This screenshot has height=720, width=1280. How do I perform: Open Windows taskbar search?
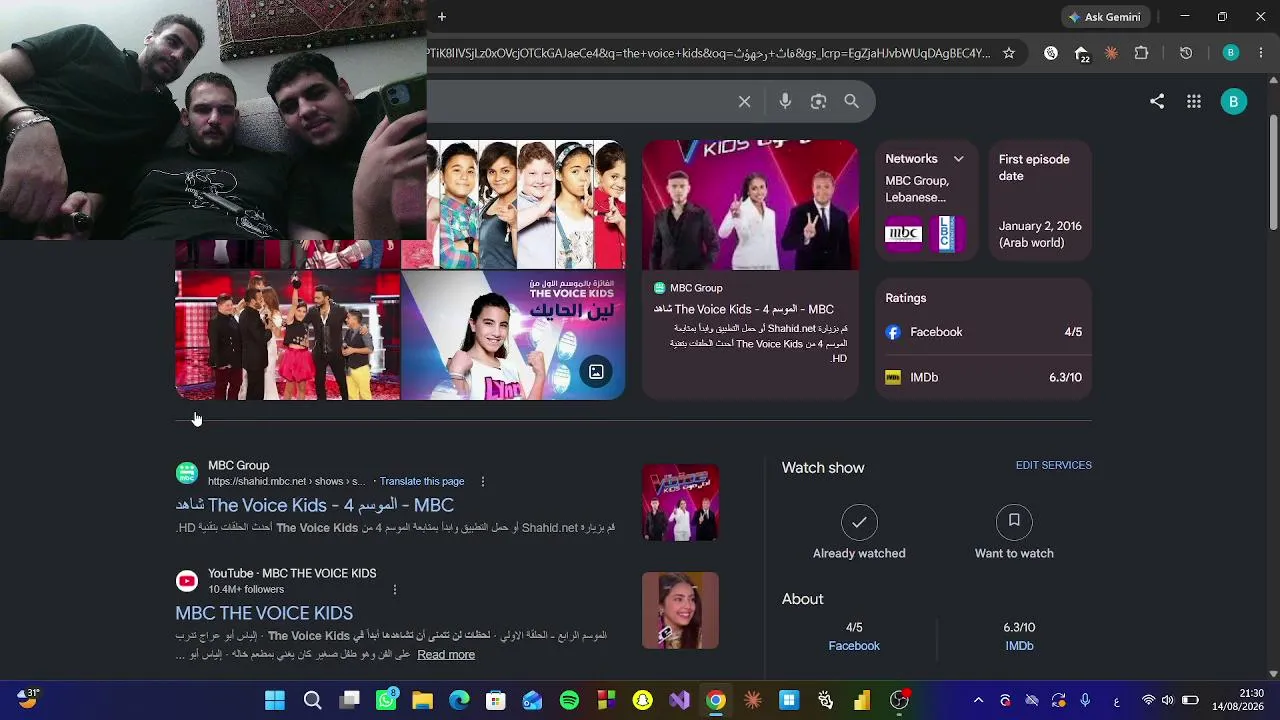[x=312, y=700]
